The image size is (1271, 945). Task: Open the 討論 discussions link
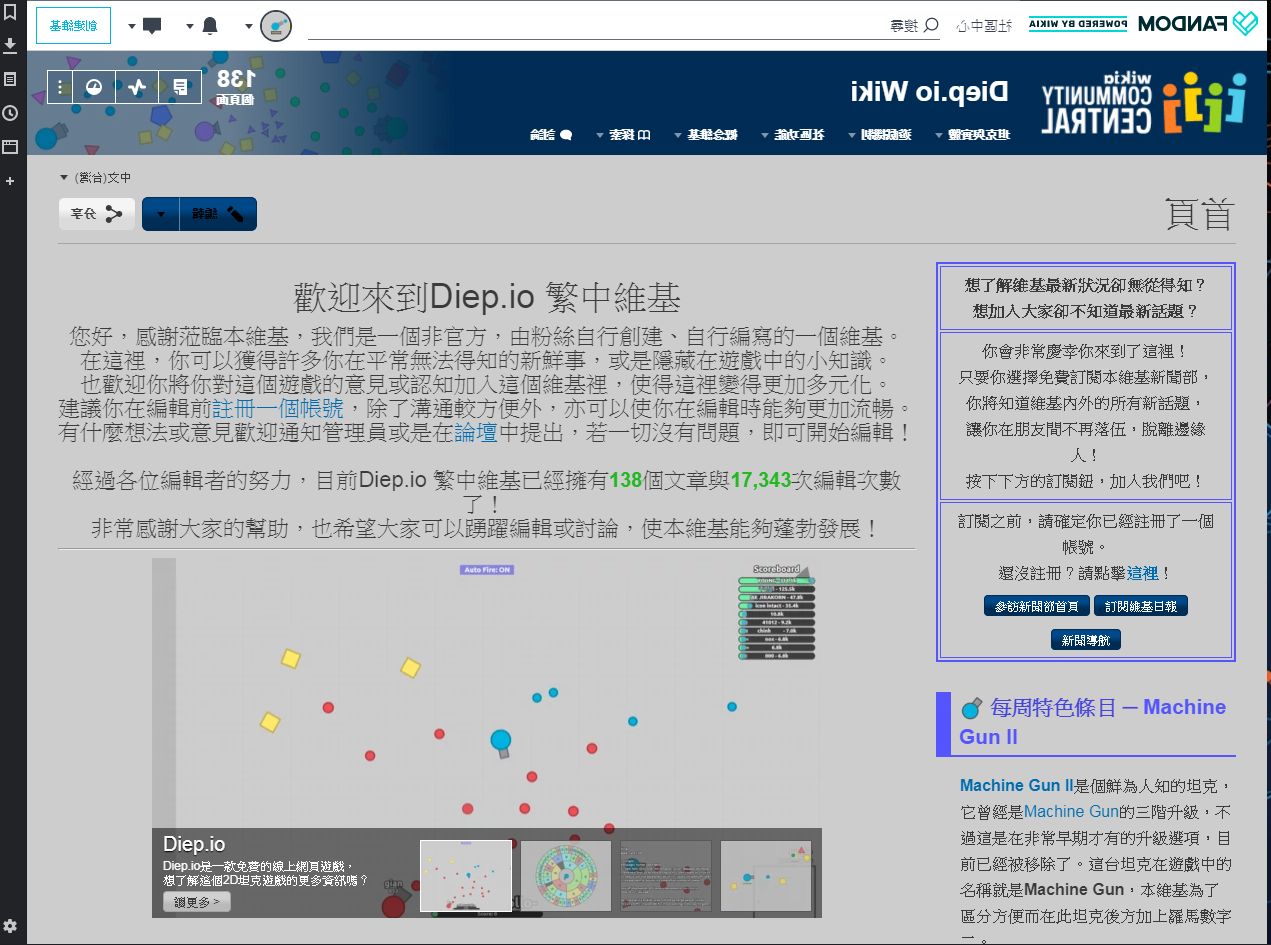tap(553, 135)
